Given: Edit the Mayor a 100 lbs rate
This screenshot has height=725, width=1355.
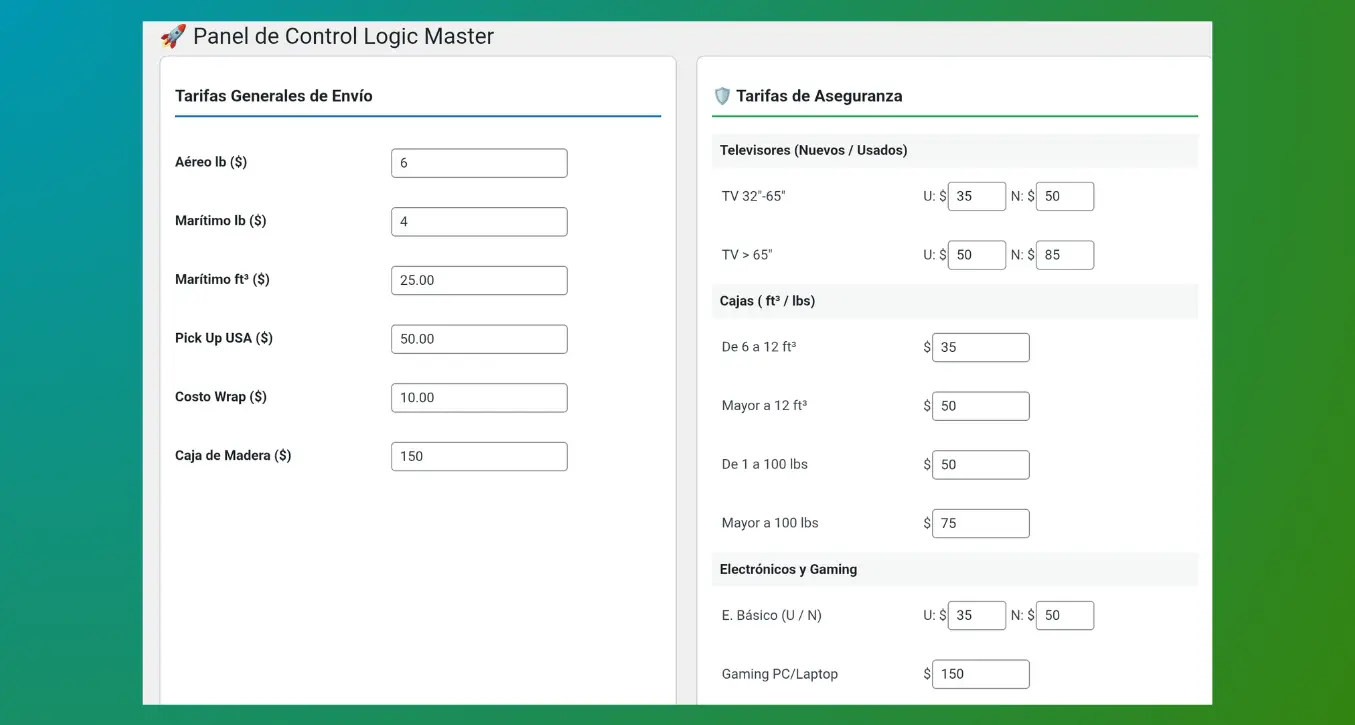Looking at the screenshot, I should (x=980, y=523).
